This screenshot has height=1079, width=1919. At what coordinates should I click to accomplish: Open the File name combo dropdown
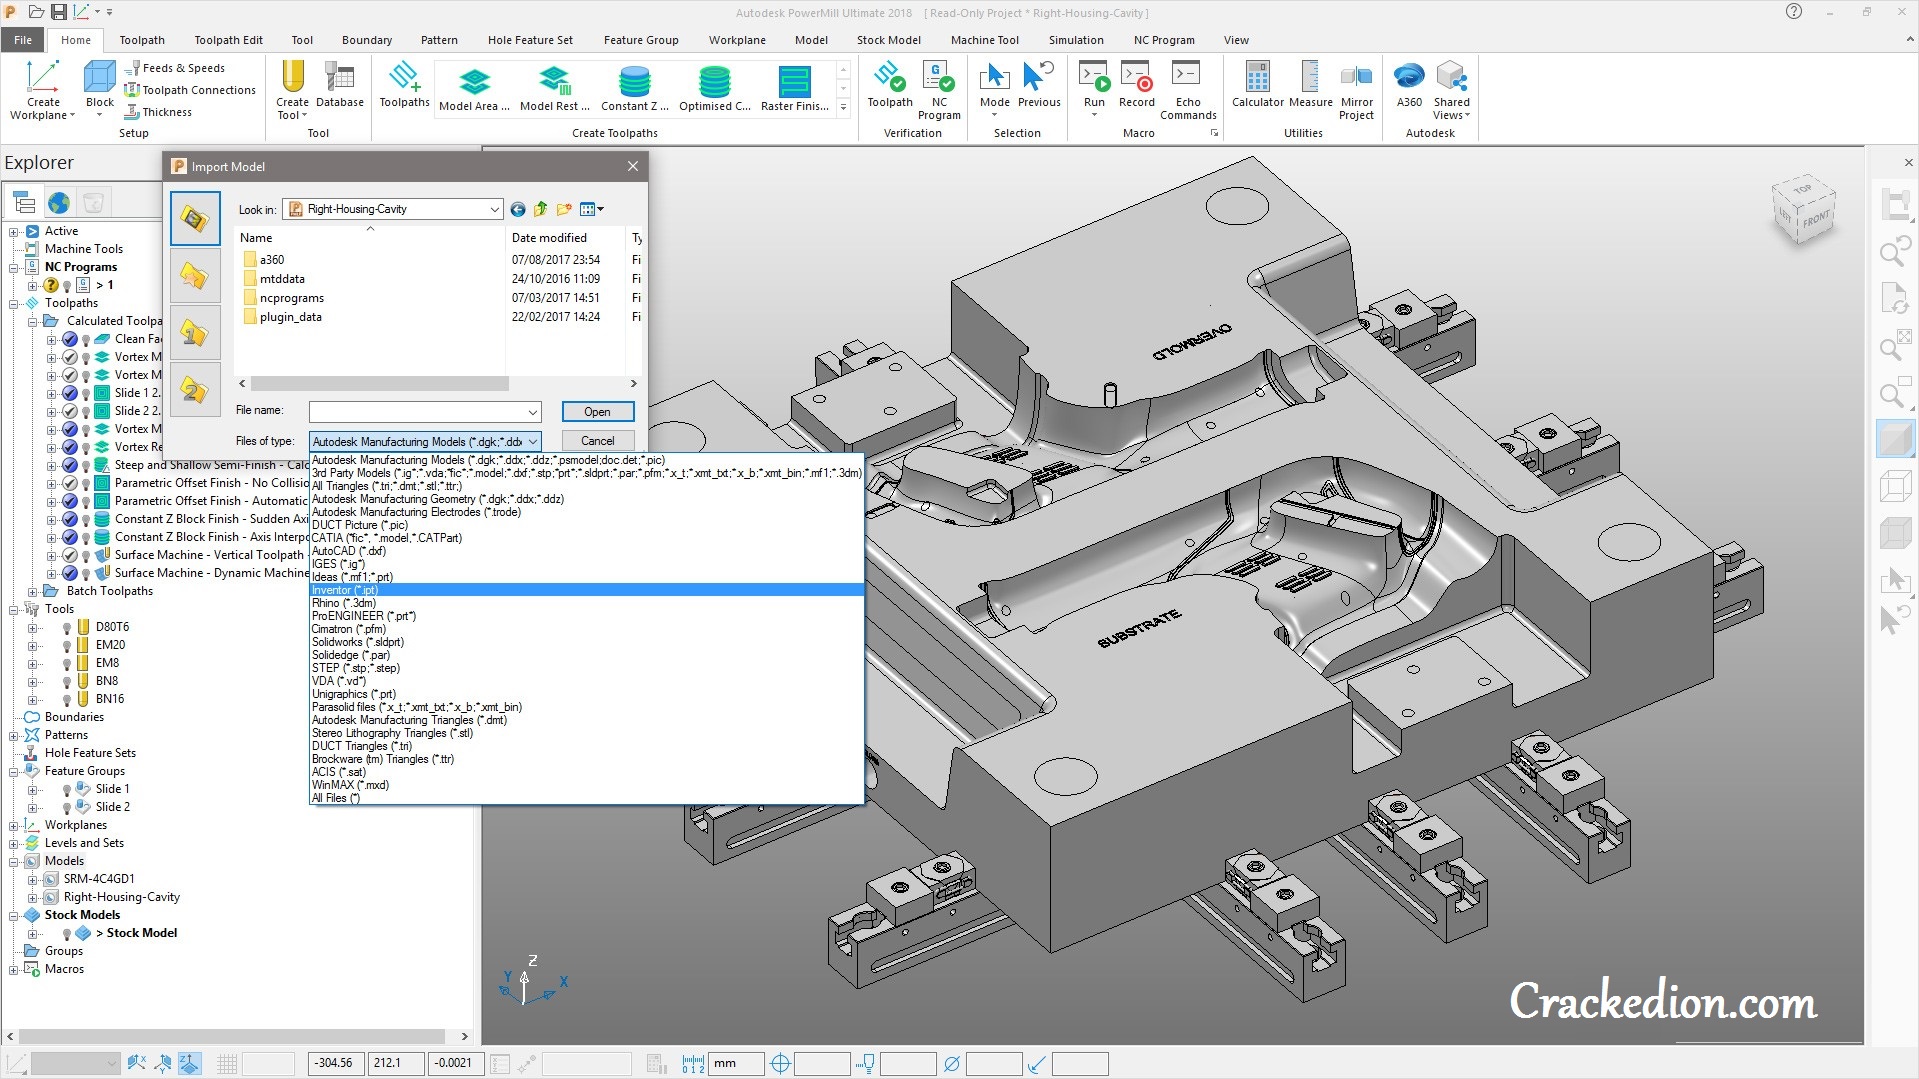(x=532, y=412)
